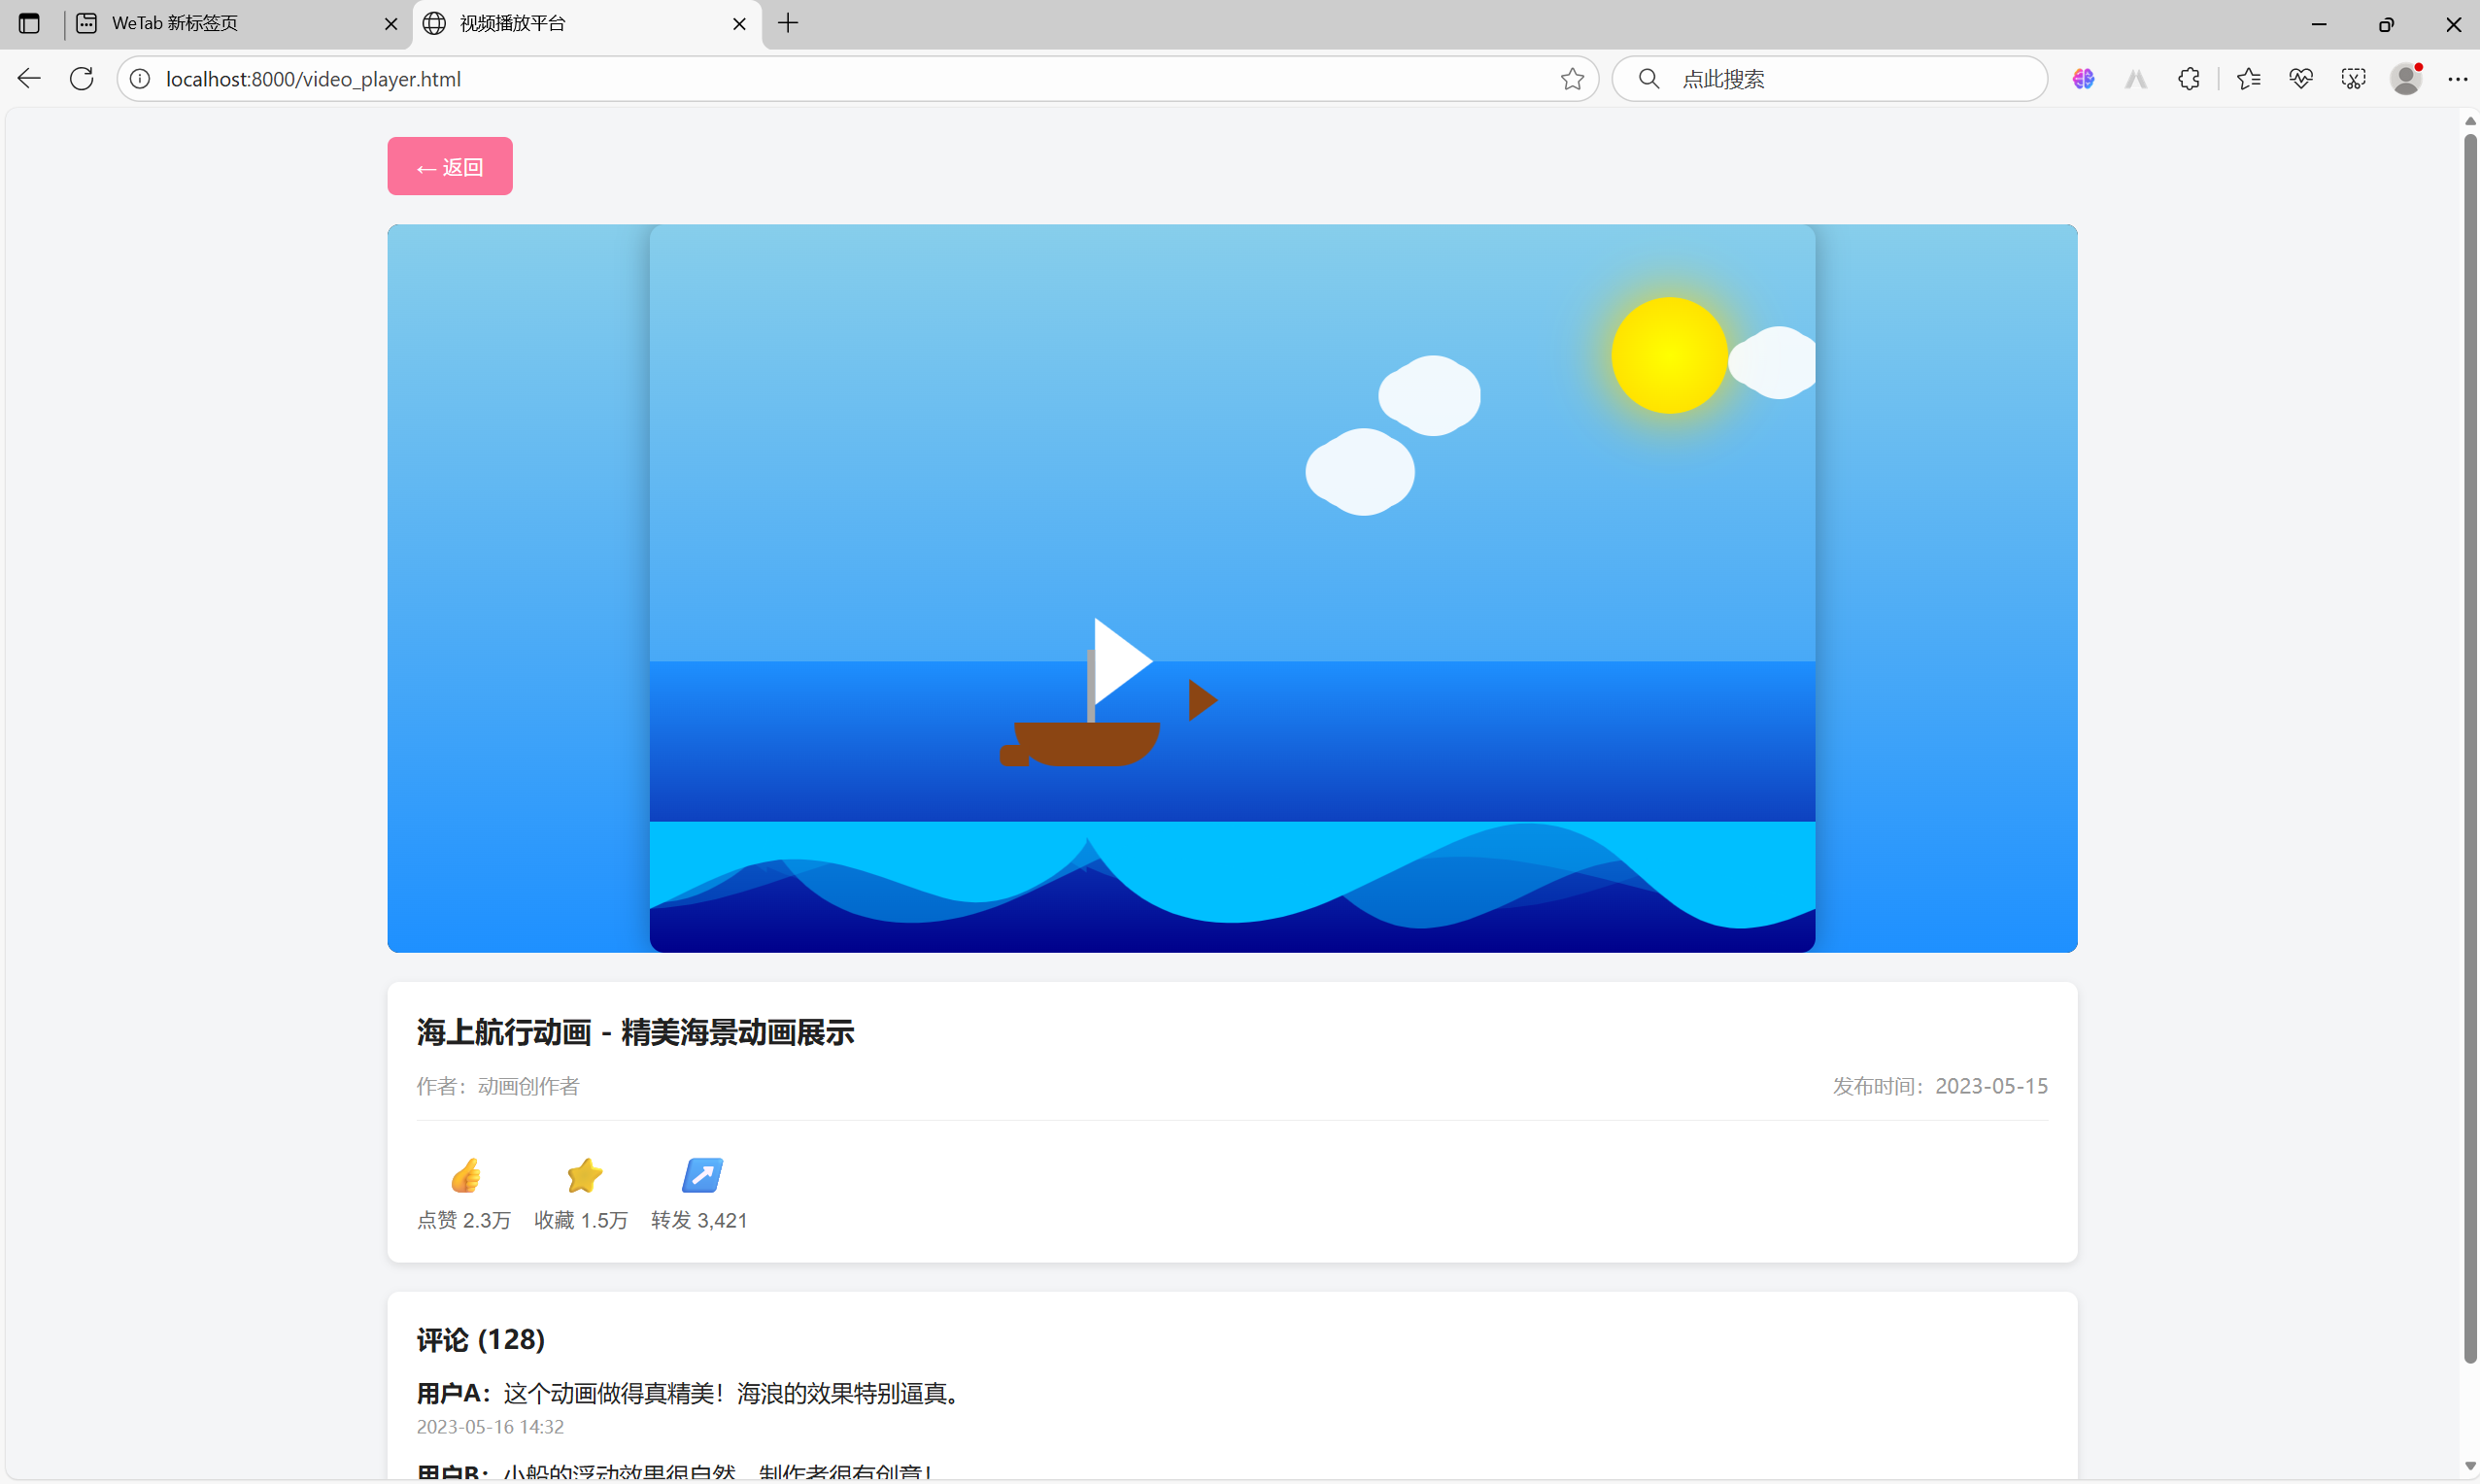Open the Collections star icon
Viewport: 2480px width, 1484px height.
[x=2248, y=78]
